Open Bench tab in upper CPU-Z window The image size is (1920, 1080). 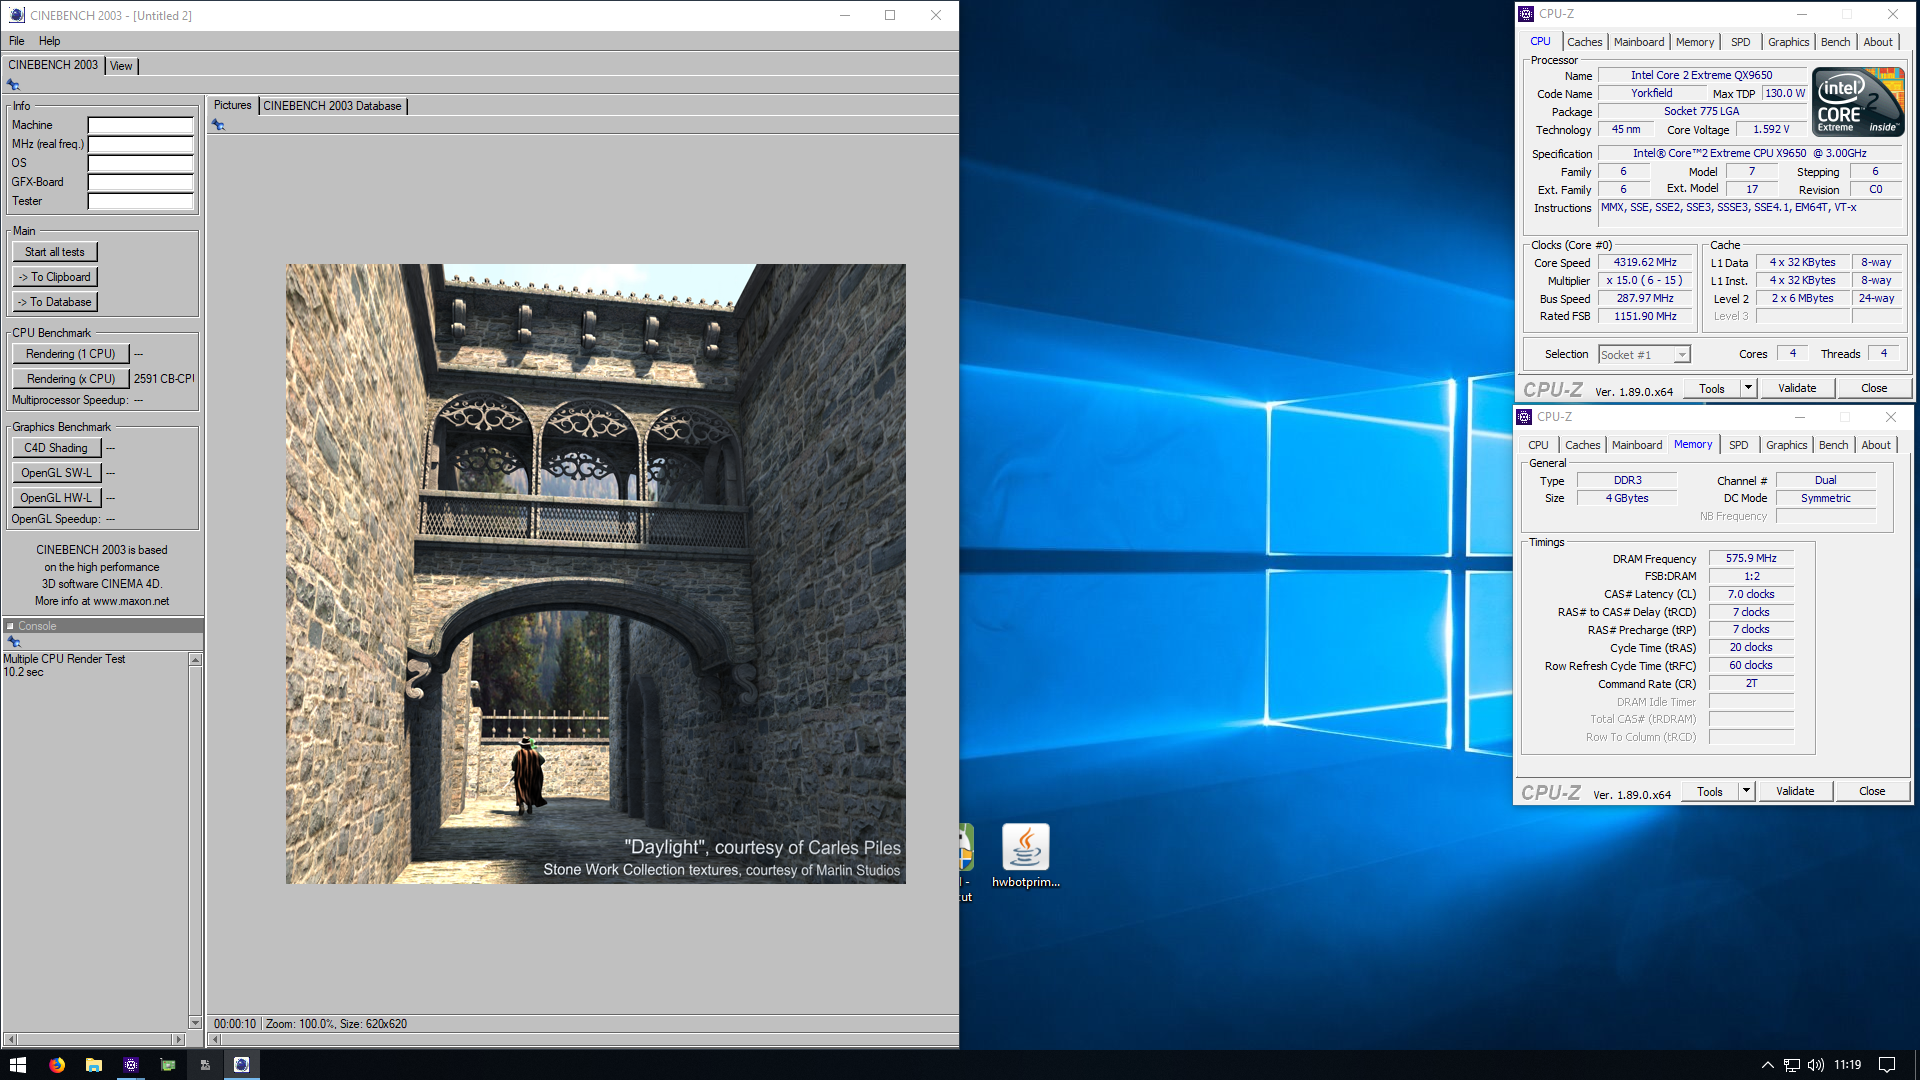pyautogui.click(x=1835, y=42)
